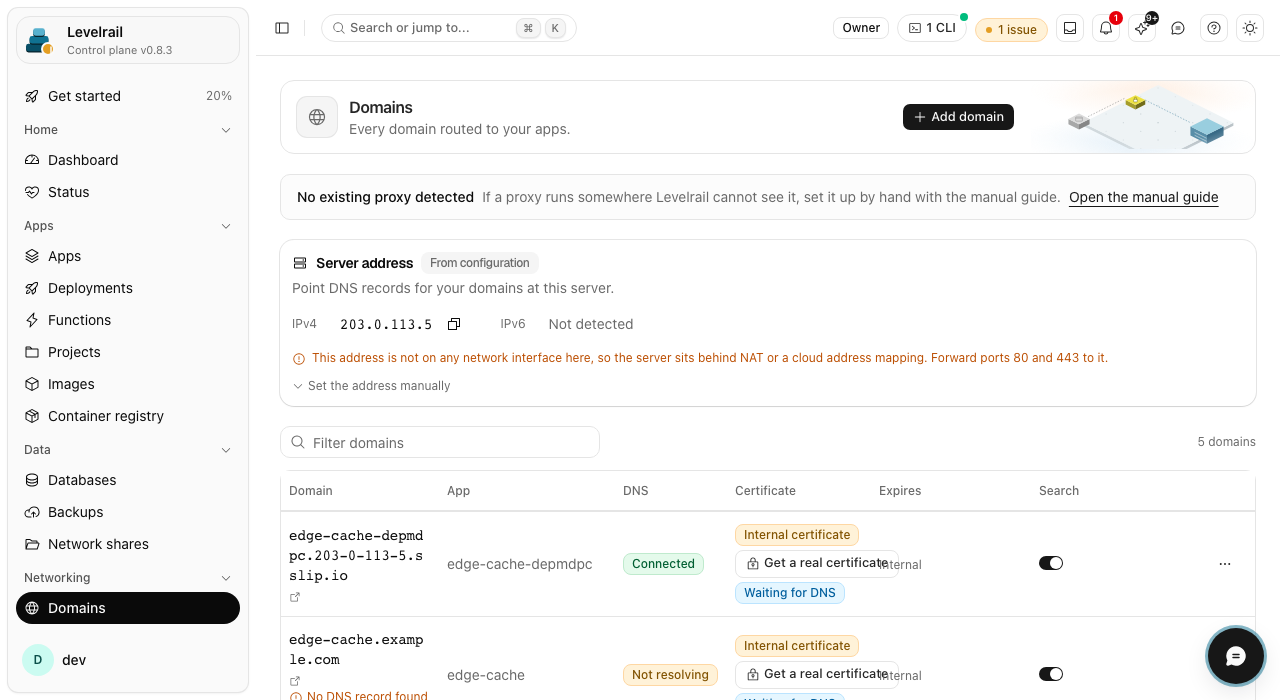Open the 1 CLI indicator
1280x700 pixels.
click(932, 28)
